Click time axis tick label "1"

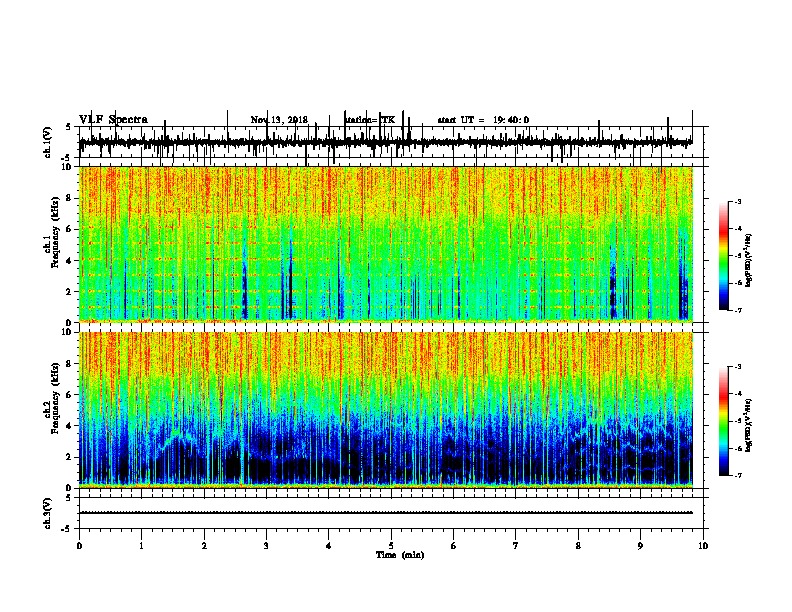click(141, 546)
